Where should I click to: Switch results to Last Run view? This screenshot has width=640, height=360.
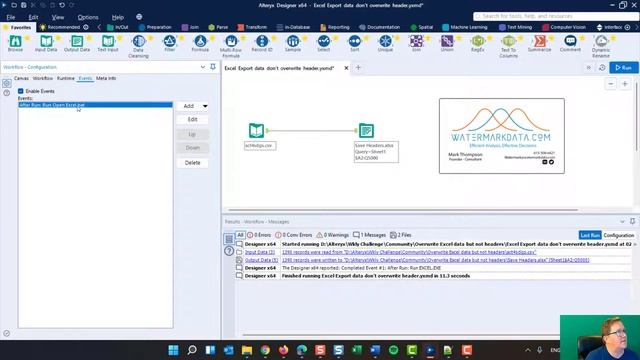(x=590, y=235)
